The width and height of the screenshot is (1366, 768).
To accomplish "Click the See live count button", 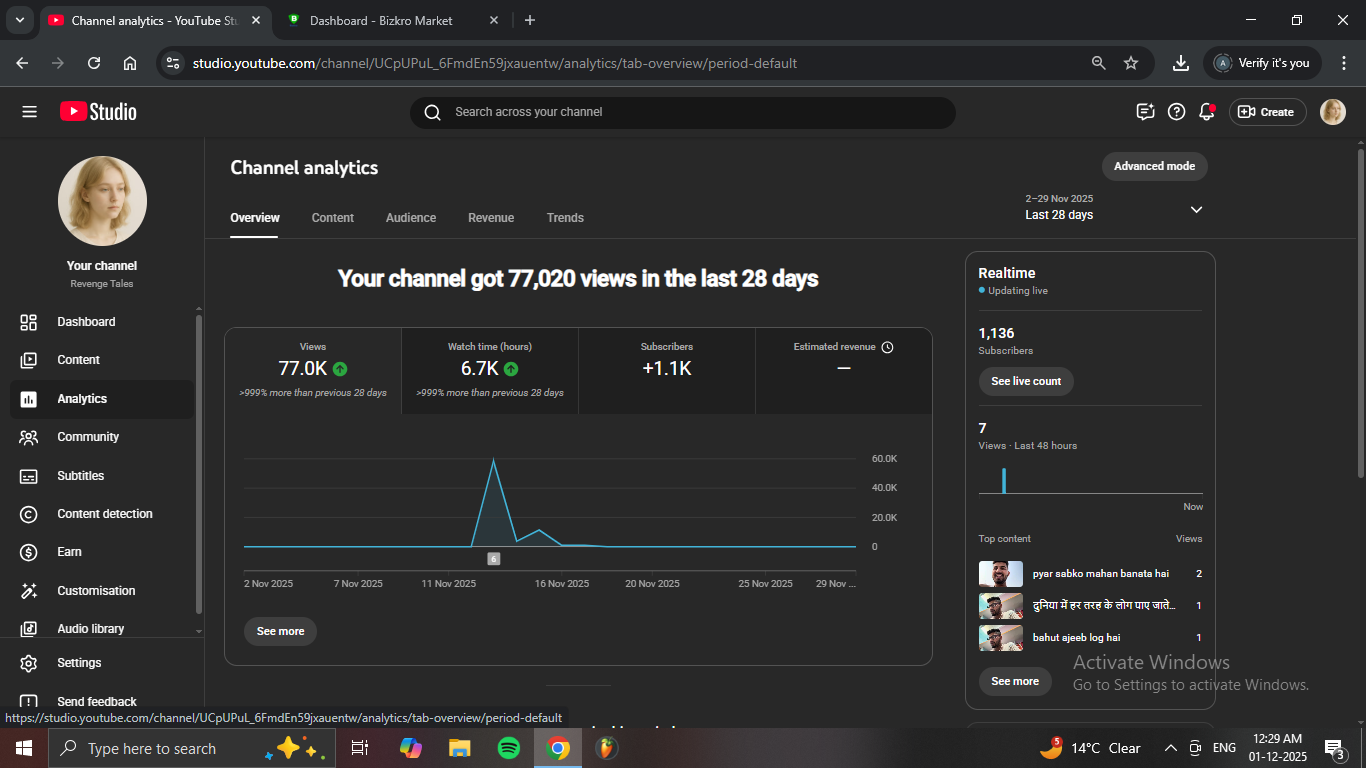I will click(x=1026, y=381).
